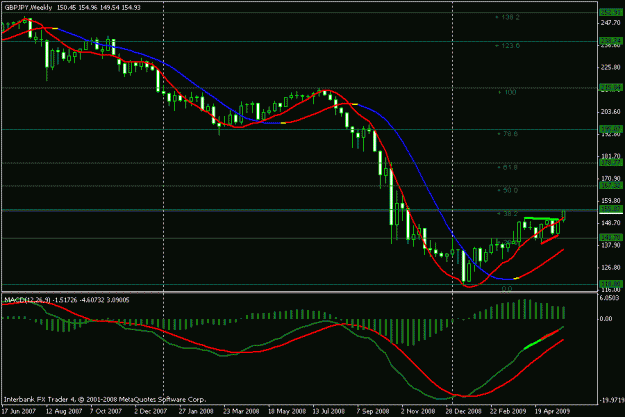
Task: Click the 123.6 Fibonacci level label
Action: click(510, 46)
